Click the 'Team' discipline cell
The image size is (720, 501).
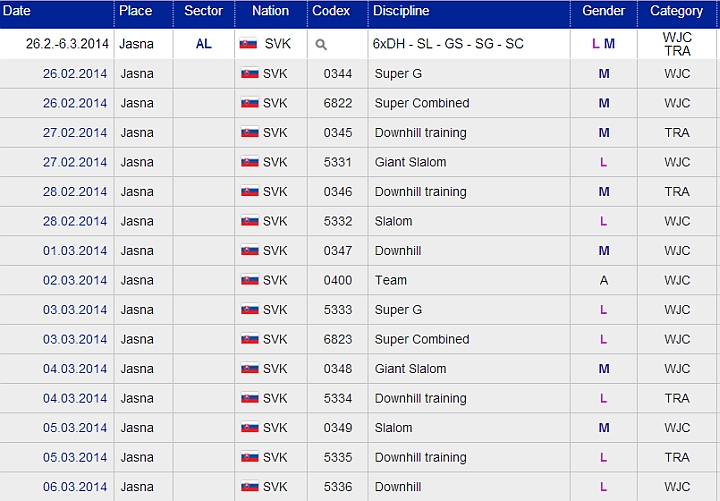coord(391,280)
